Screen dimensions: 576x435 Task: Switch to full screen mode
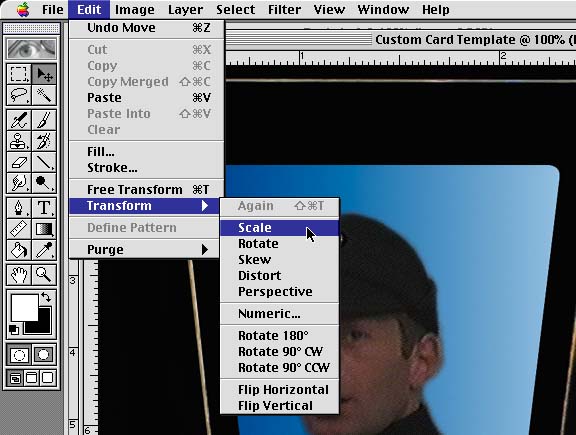point(48,378)
